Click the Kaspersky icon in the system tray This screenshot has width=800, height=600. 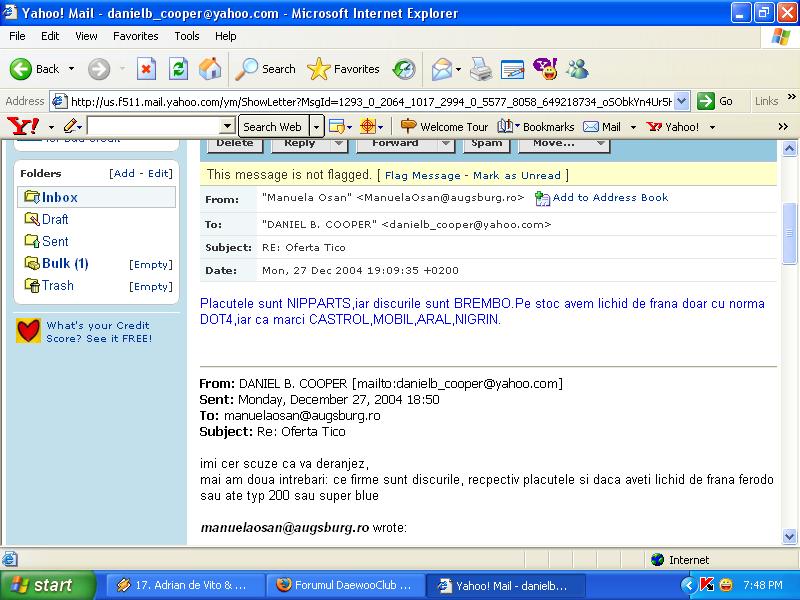(x=707, y=584)
